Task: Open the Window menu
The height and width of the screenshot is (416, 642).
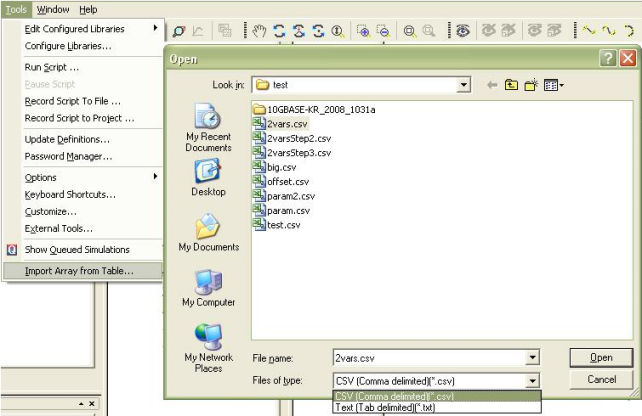Action: coord(53,9)
